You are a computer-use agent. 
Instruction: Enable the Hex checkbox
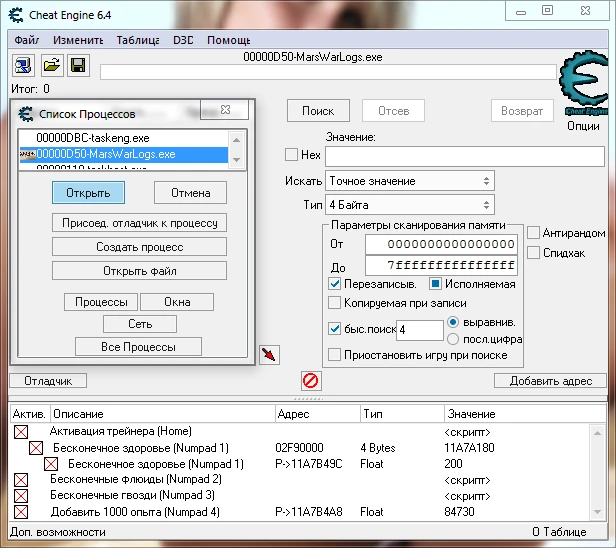pos(291,154)
